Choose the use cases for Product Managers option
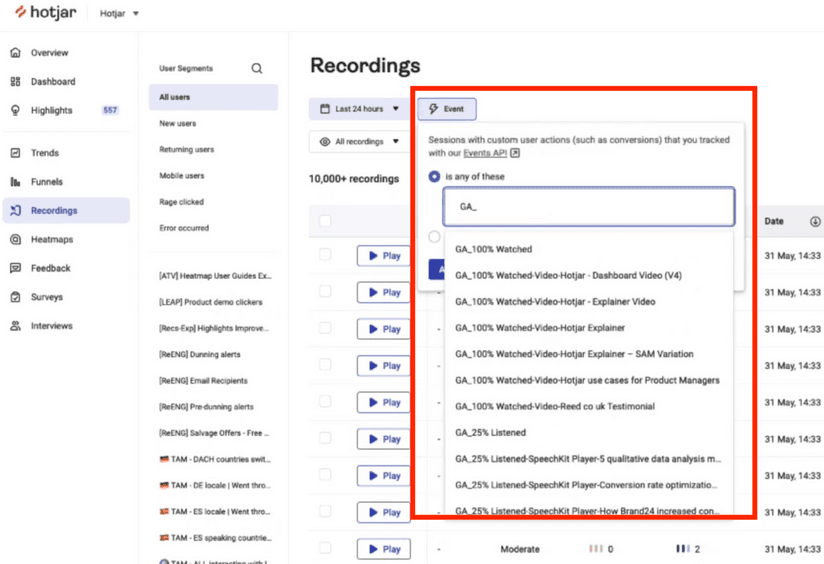824x564 pixels. (589, 381)
